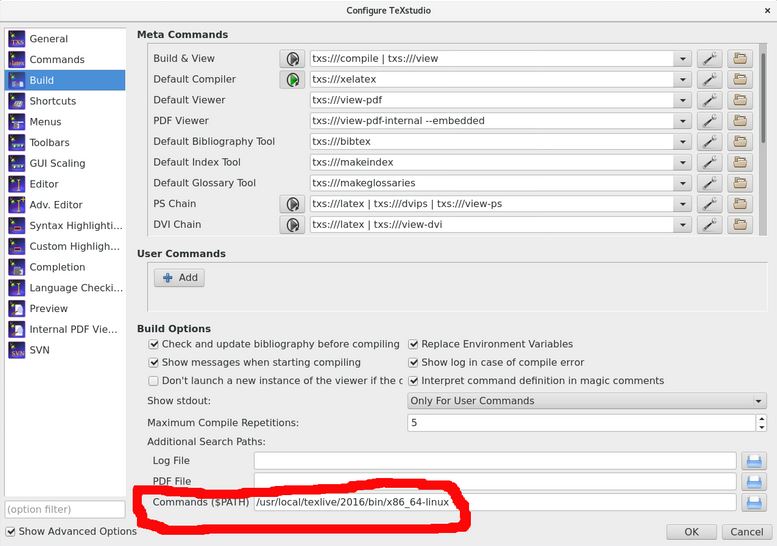Click the option filter search field
The width and height of the screenshot is (777, 546).
pyautogui.click(x=64, y=511)
